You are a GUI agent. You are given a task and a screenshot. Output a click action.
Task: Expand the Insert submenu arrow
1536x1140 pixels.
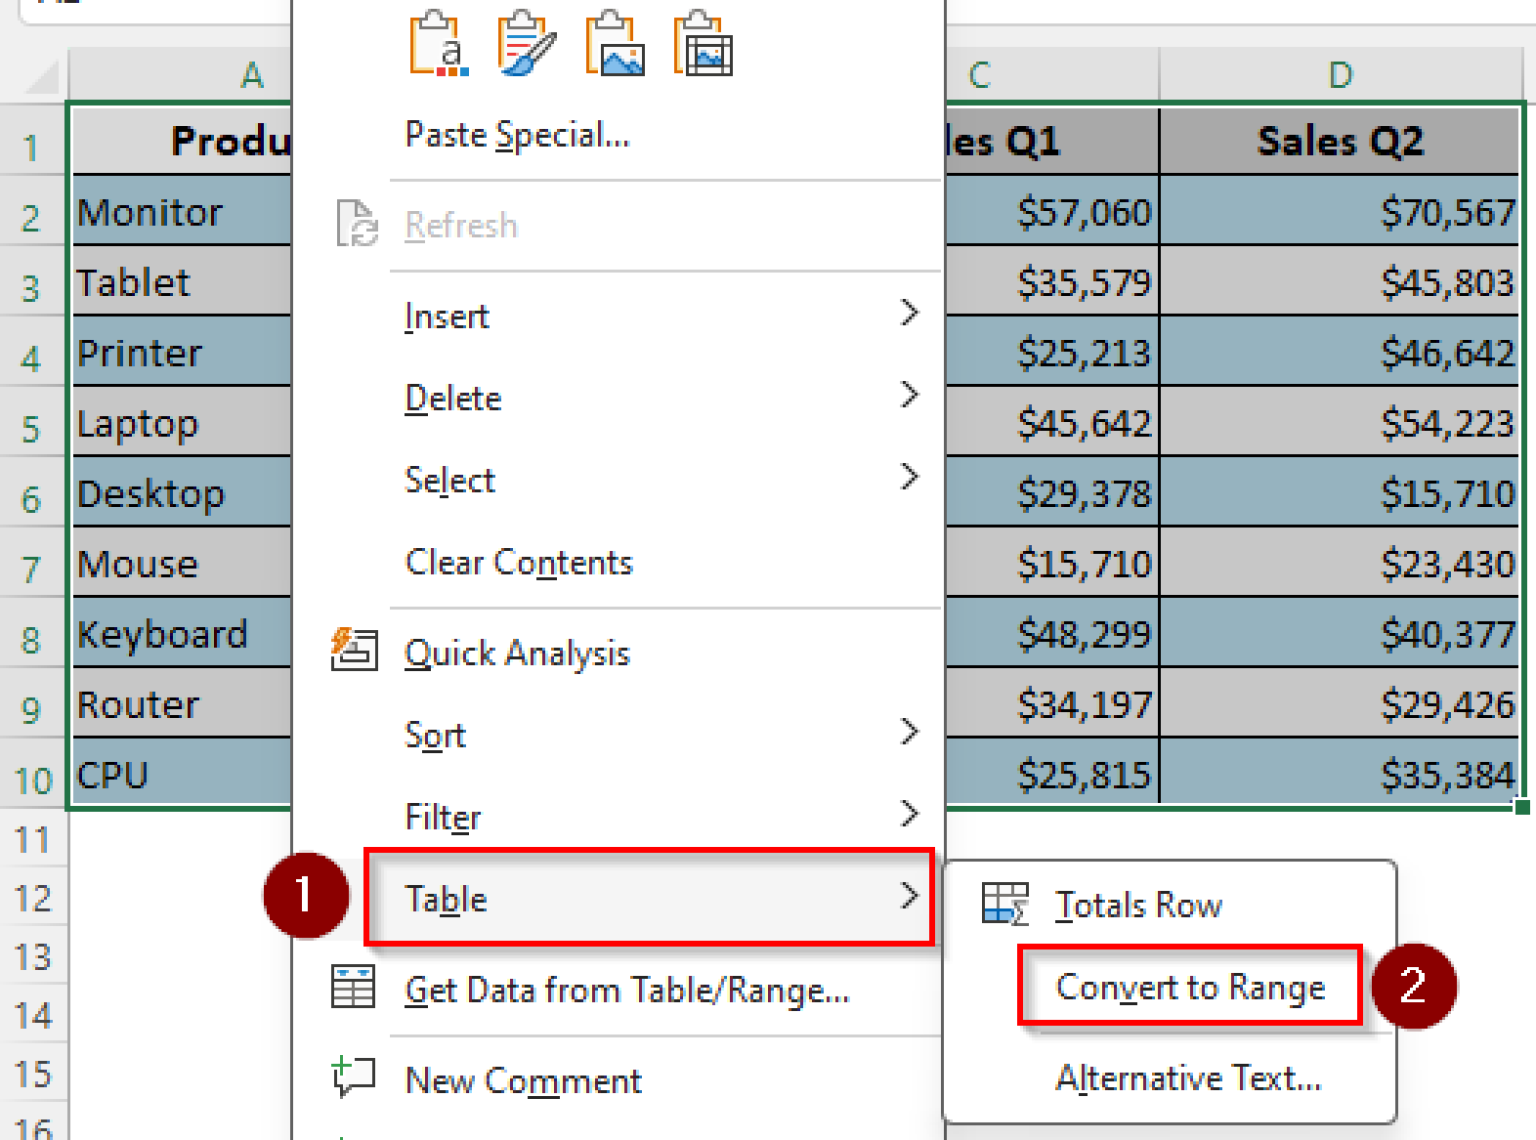coord(910,313)
